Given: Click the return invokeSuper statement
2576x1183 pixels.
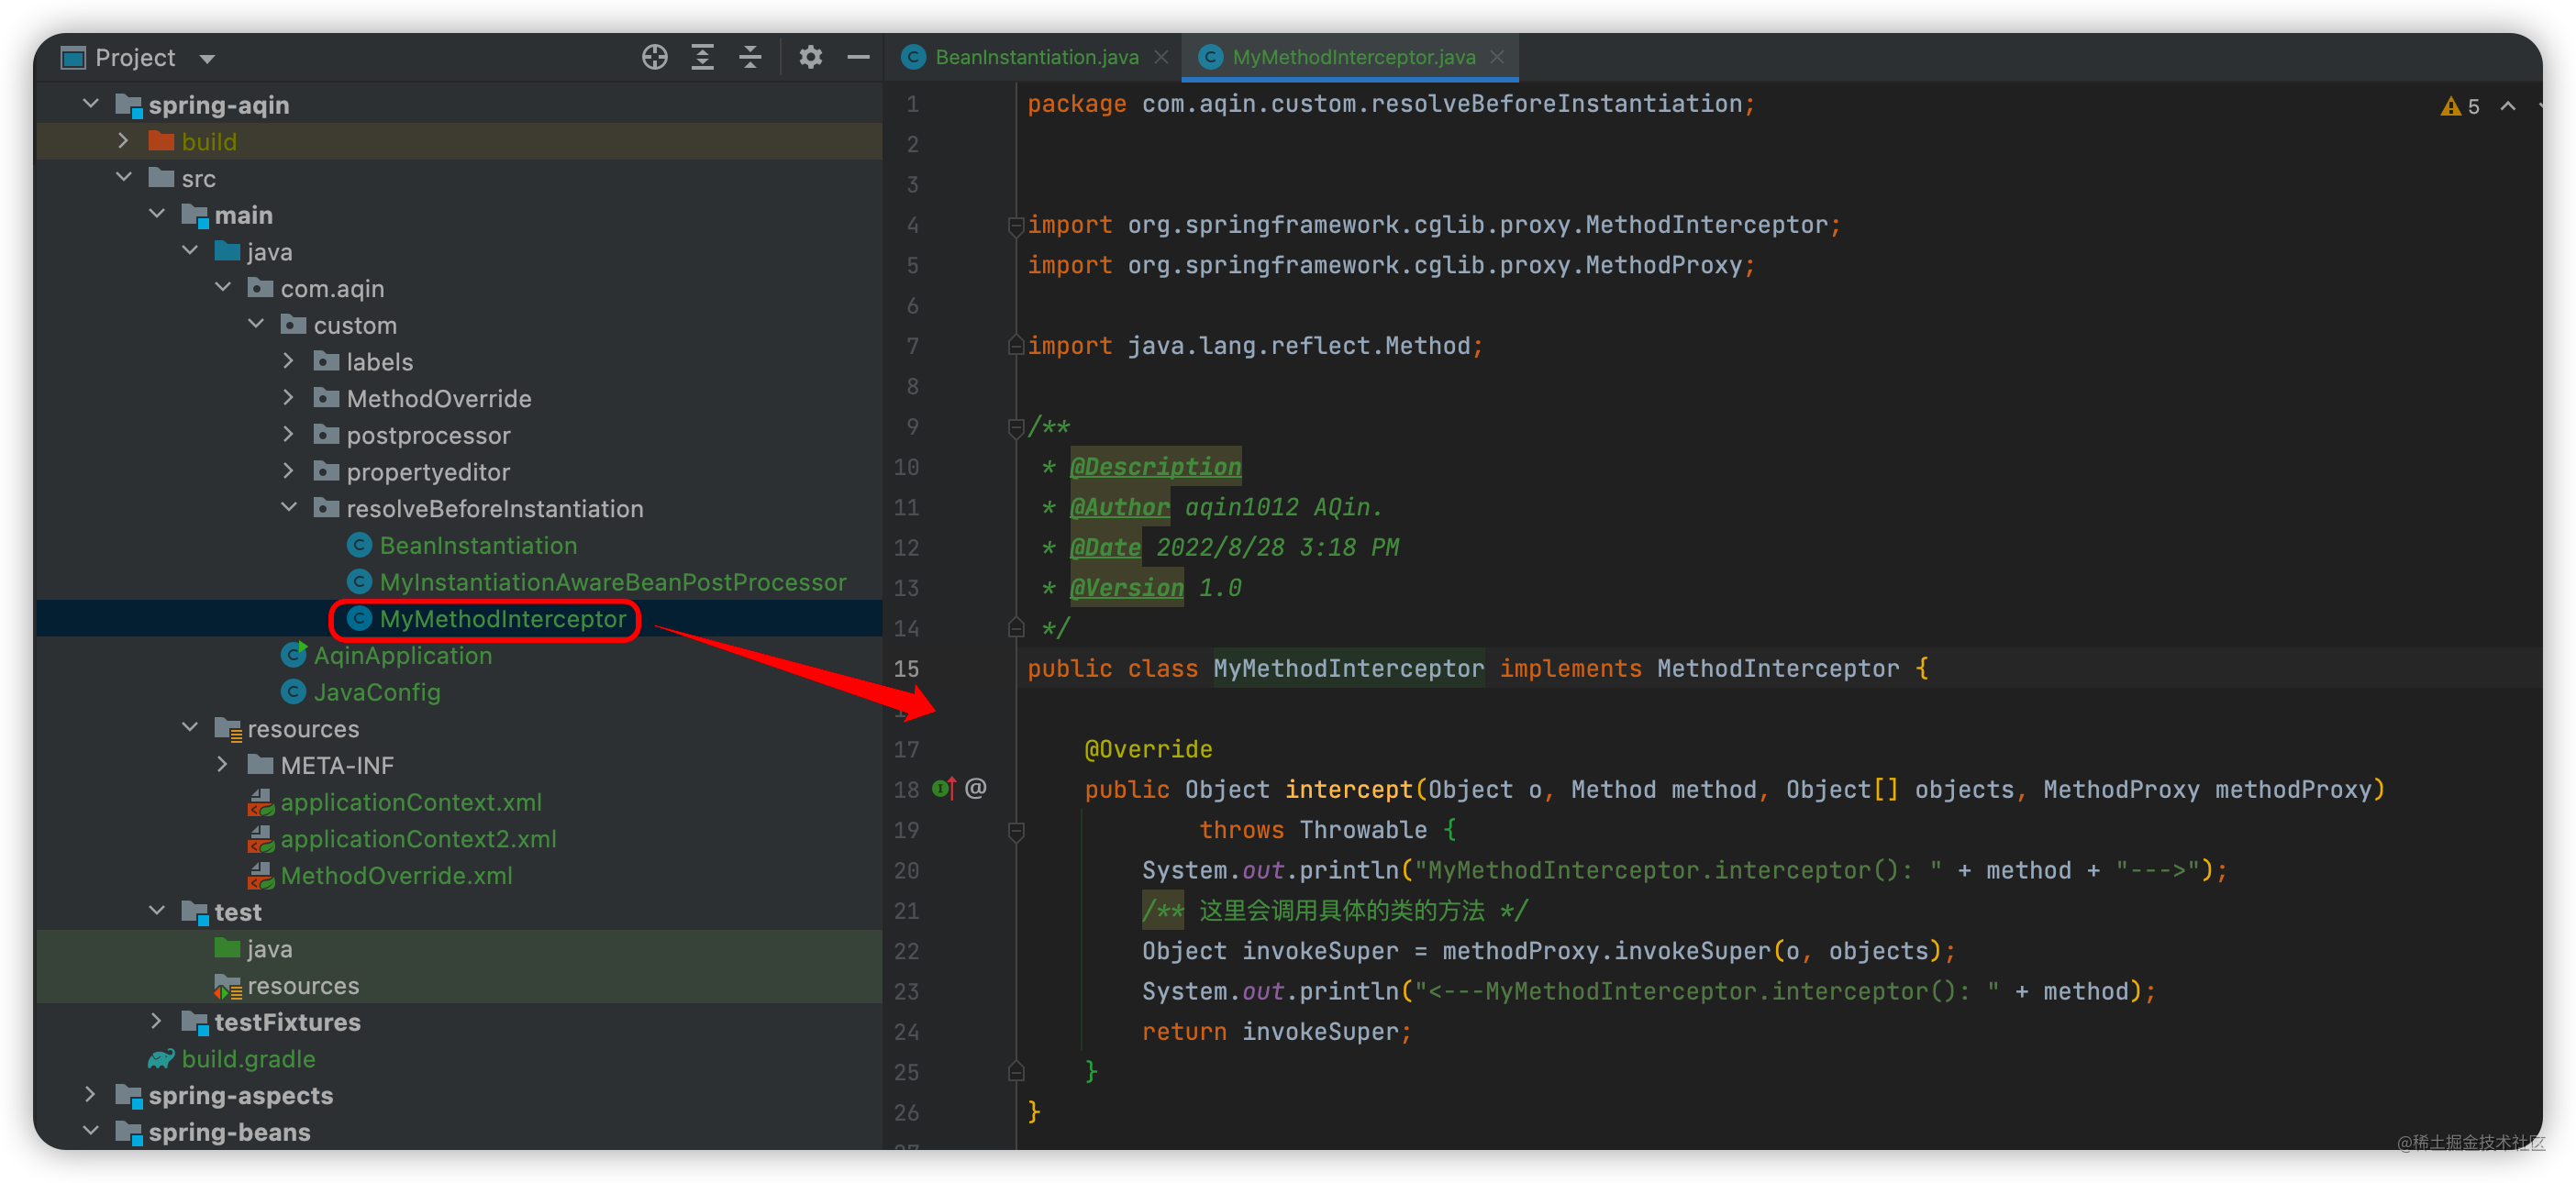Looking at the screenshot, I should [x=1276, y=1032].
